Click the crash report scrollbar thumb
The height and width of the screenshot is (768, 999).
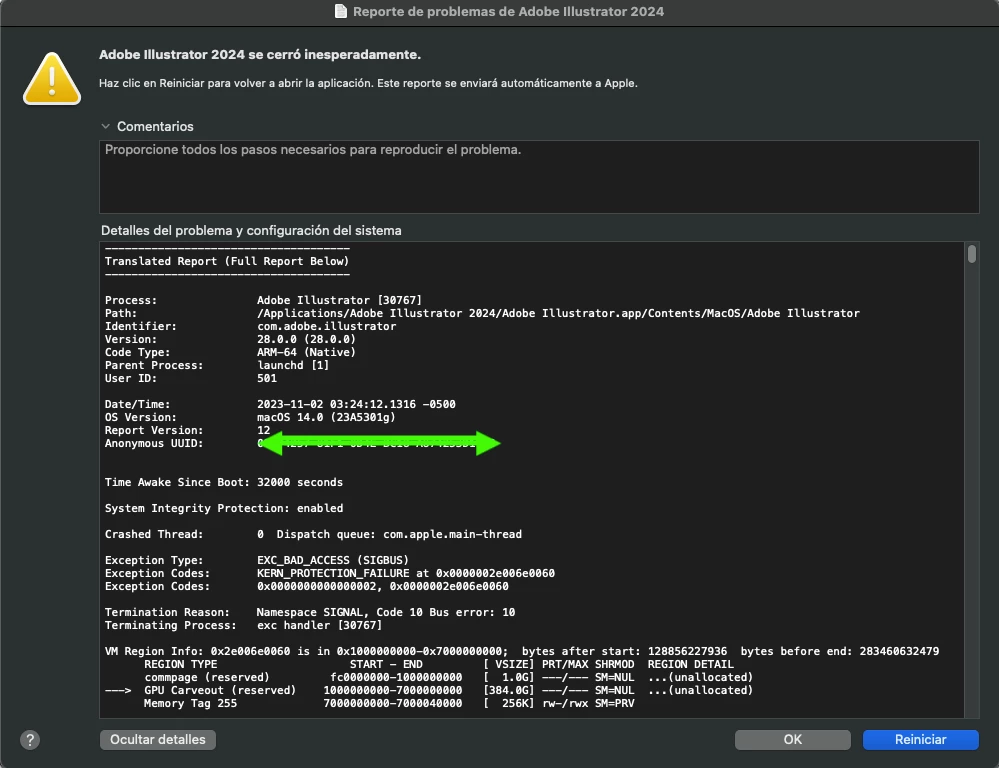972,254
